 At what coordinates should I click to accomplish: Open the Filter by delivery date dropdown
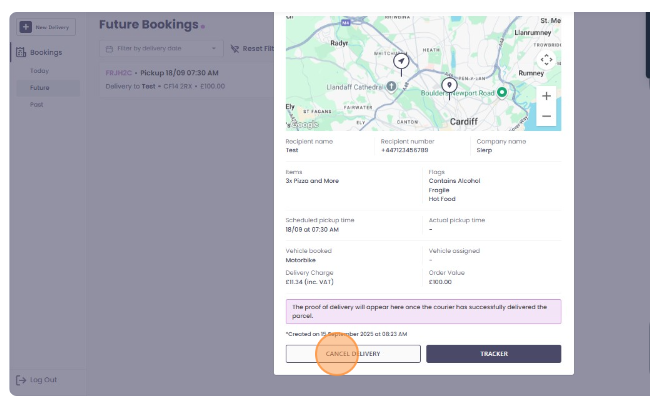click(161, 48)
